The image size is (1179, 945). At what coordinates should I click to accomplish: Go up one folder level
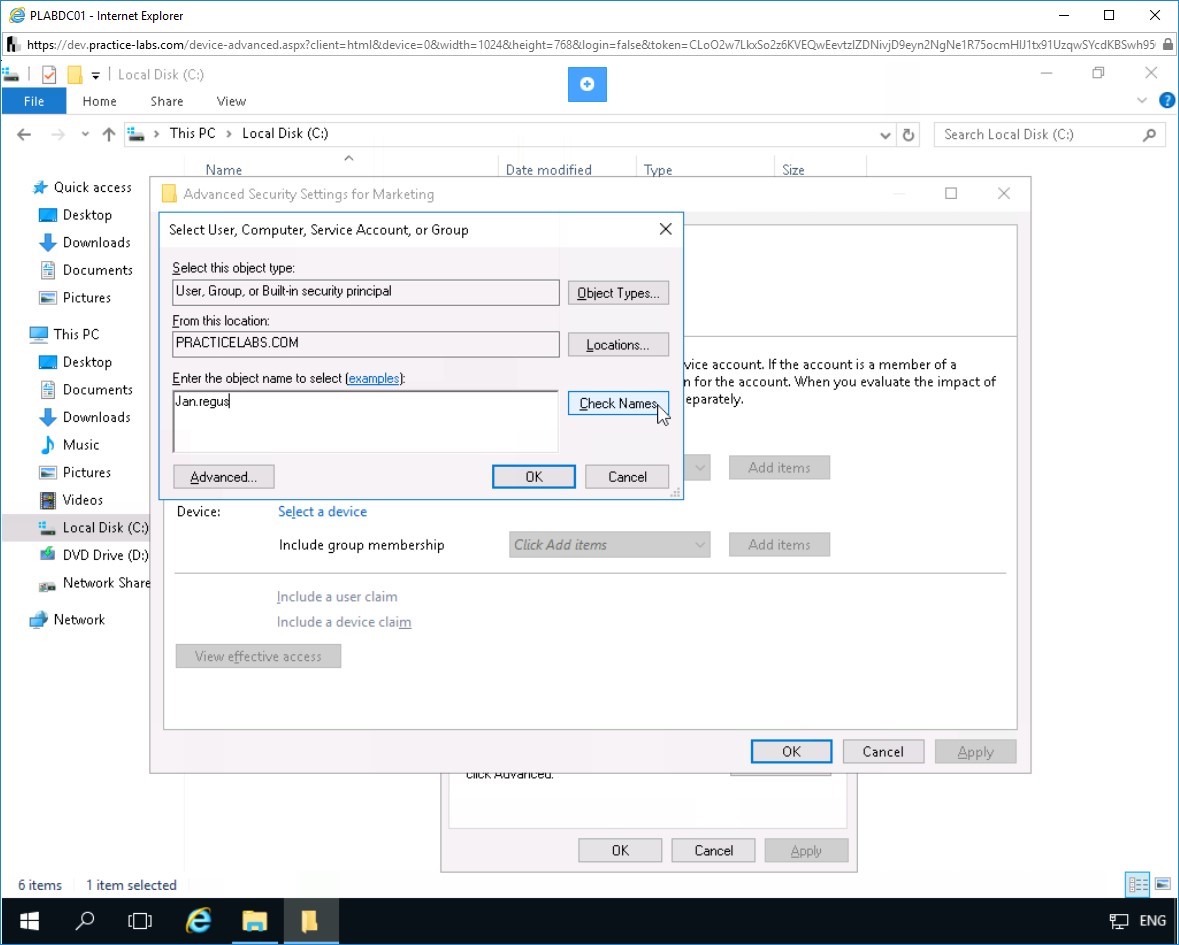pos(109,135)
